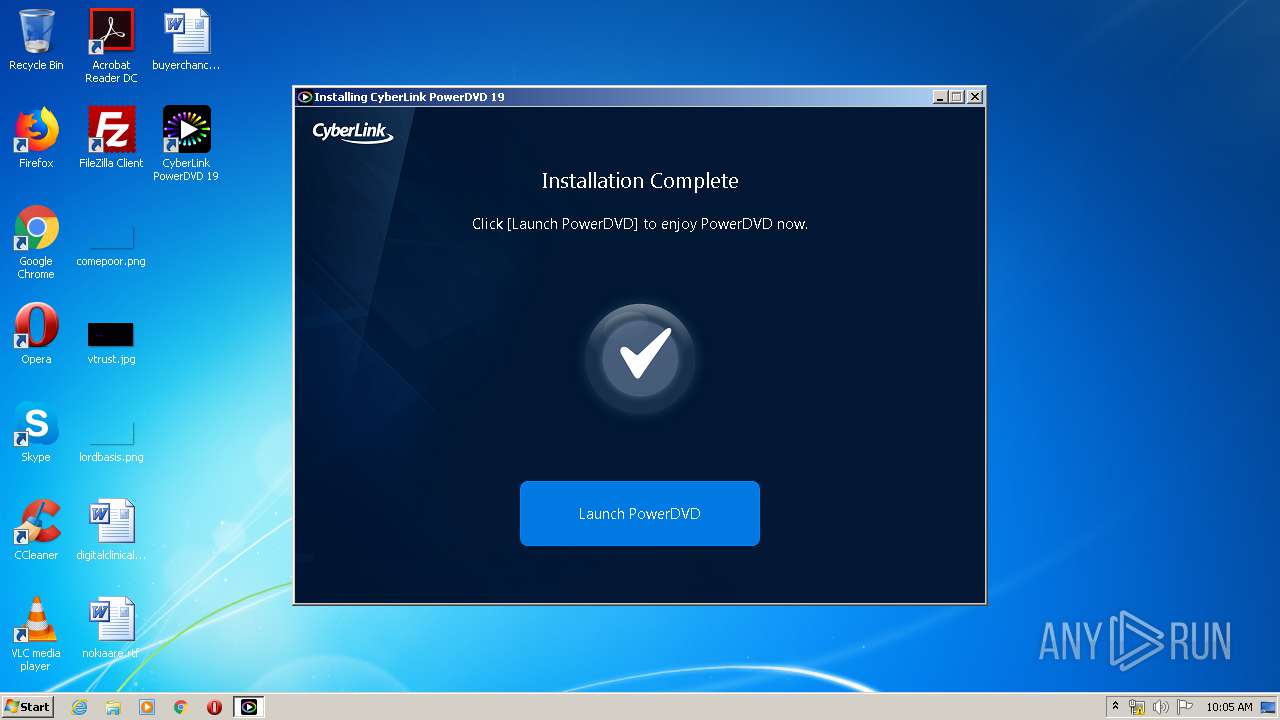Select the nokiaare.rtf document icon
This screenshot has width=1280, height=720.
(x=111, y=628)
